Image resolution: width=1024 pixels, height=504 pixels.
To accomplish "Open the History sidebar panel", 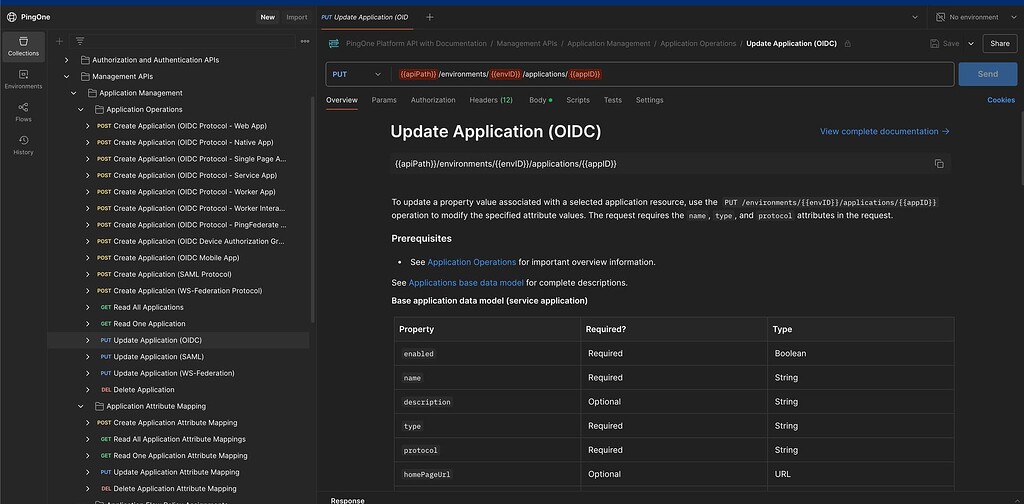I will pyautogui.click(x=23, y=145).
